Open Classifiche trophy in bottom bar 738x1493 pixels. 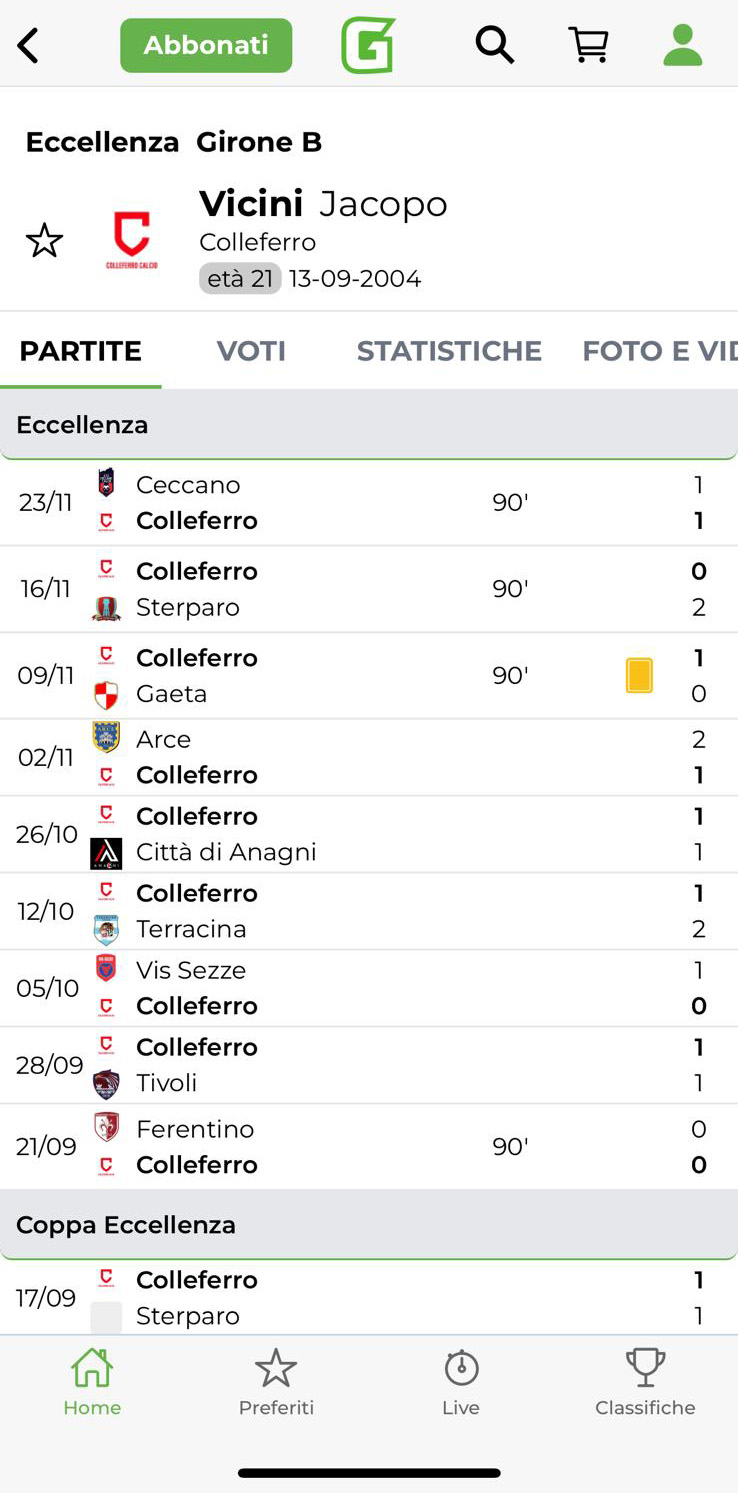point(645,1381)
